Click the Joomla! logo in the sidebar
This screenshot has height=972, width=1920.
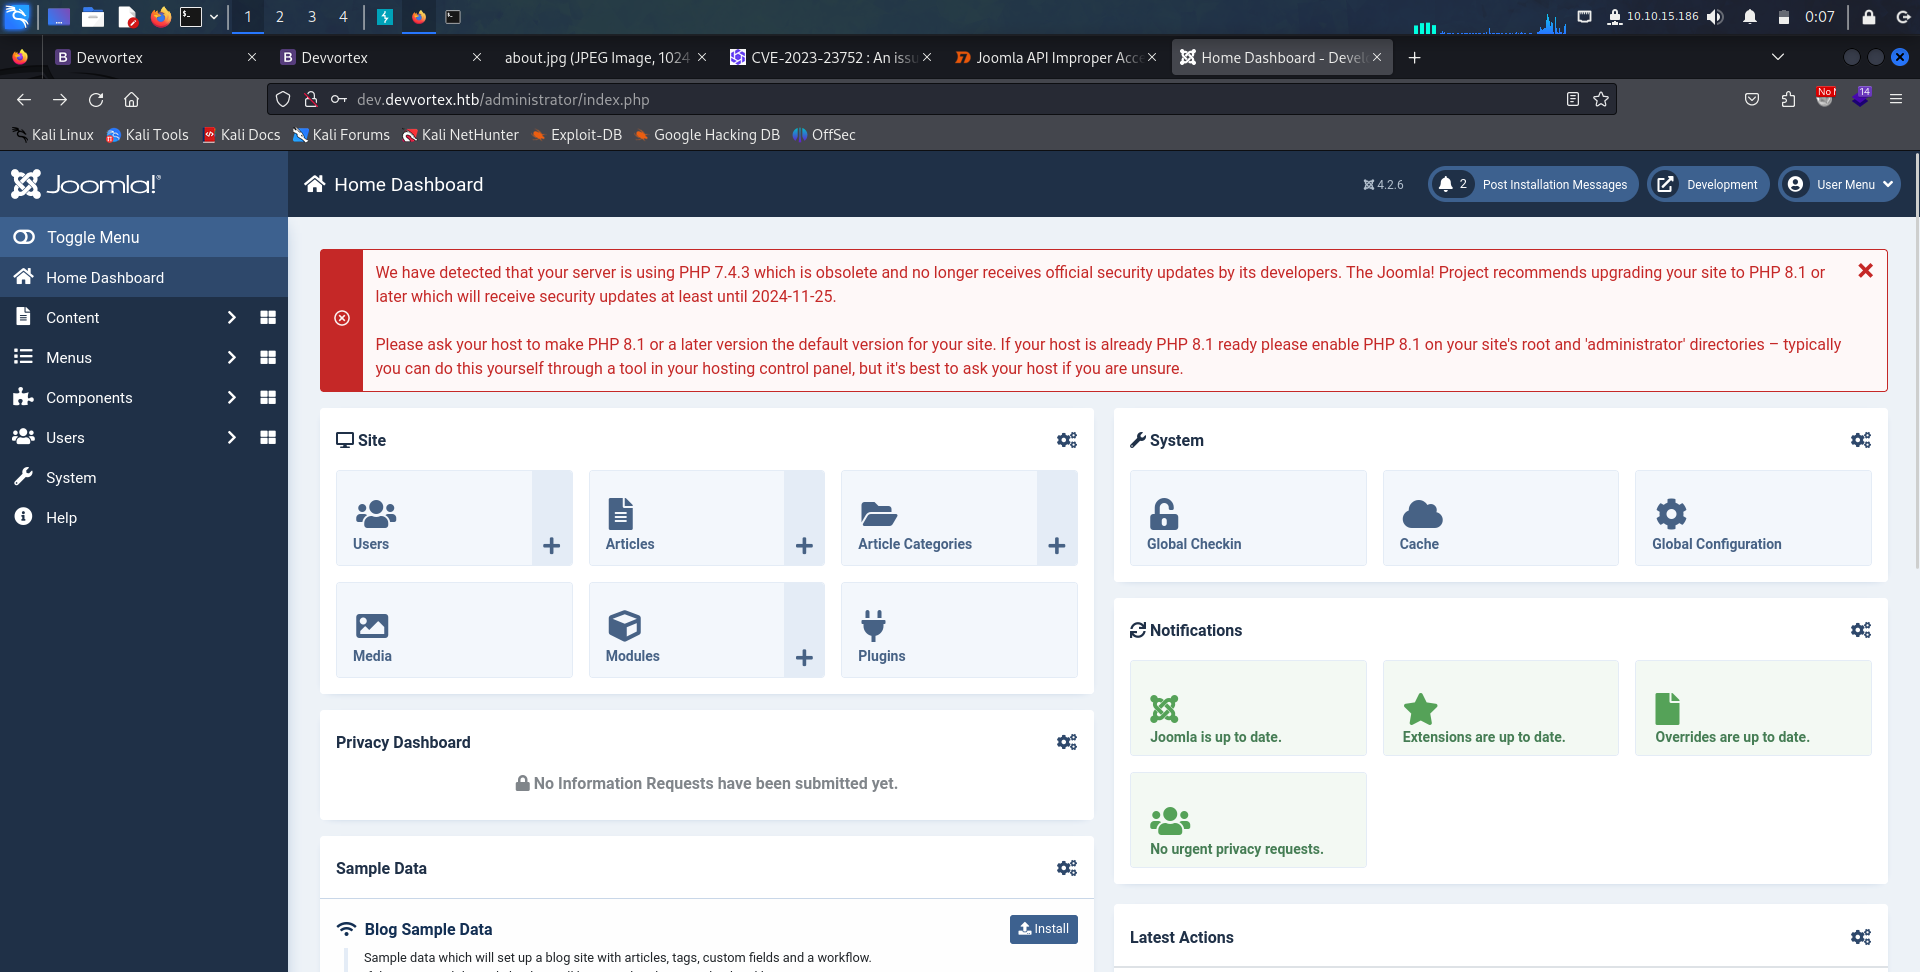(85, 184)
